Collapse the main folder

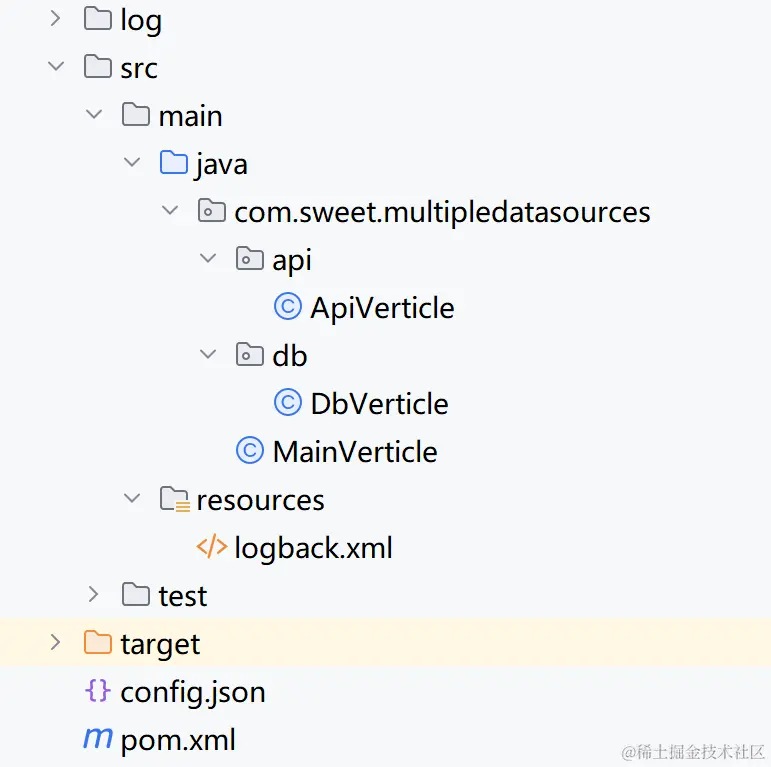pos(94,115)
